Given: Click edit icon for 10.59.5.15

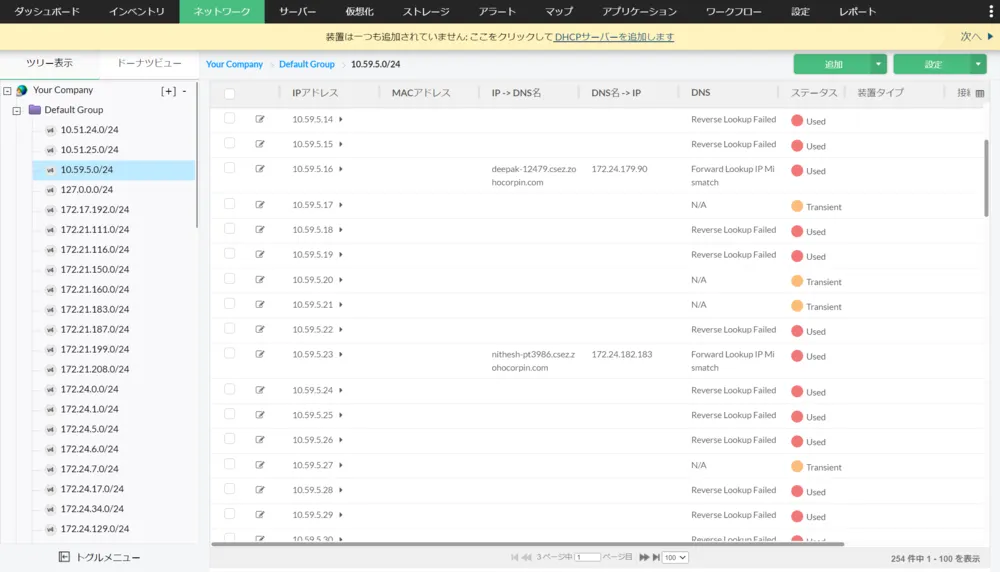Looking at the screenshot, I should (x=260, y=143).
